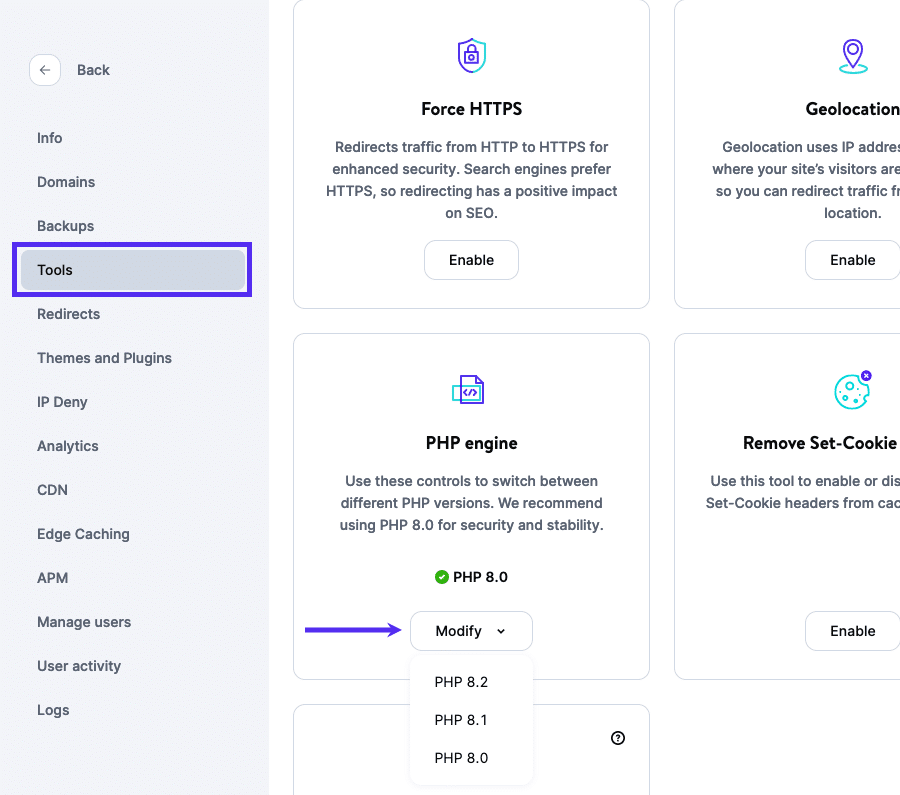The image size is (900, 795).
Task: Click the circular back arrow icon
Action: pos(45,70)
